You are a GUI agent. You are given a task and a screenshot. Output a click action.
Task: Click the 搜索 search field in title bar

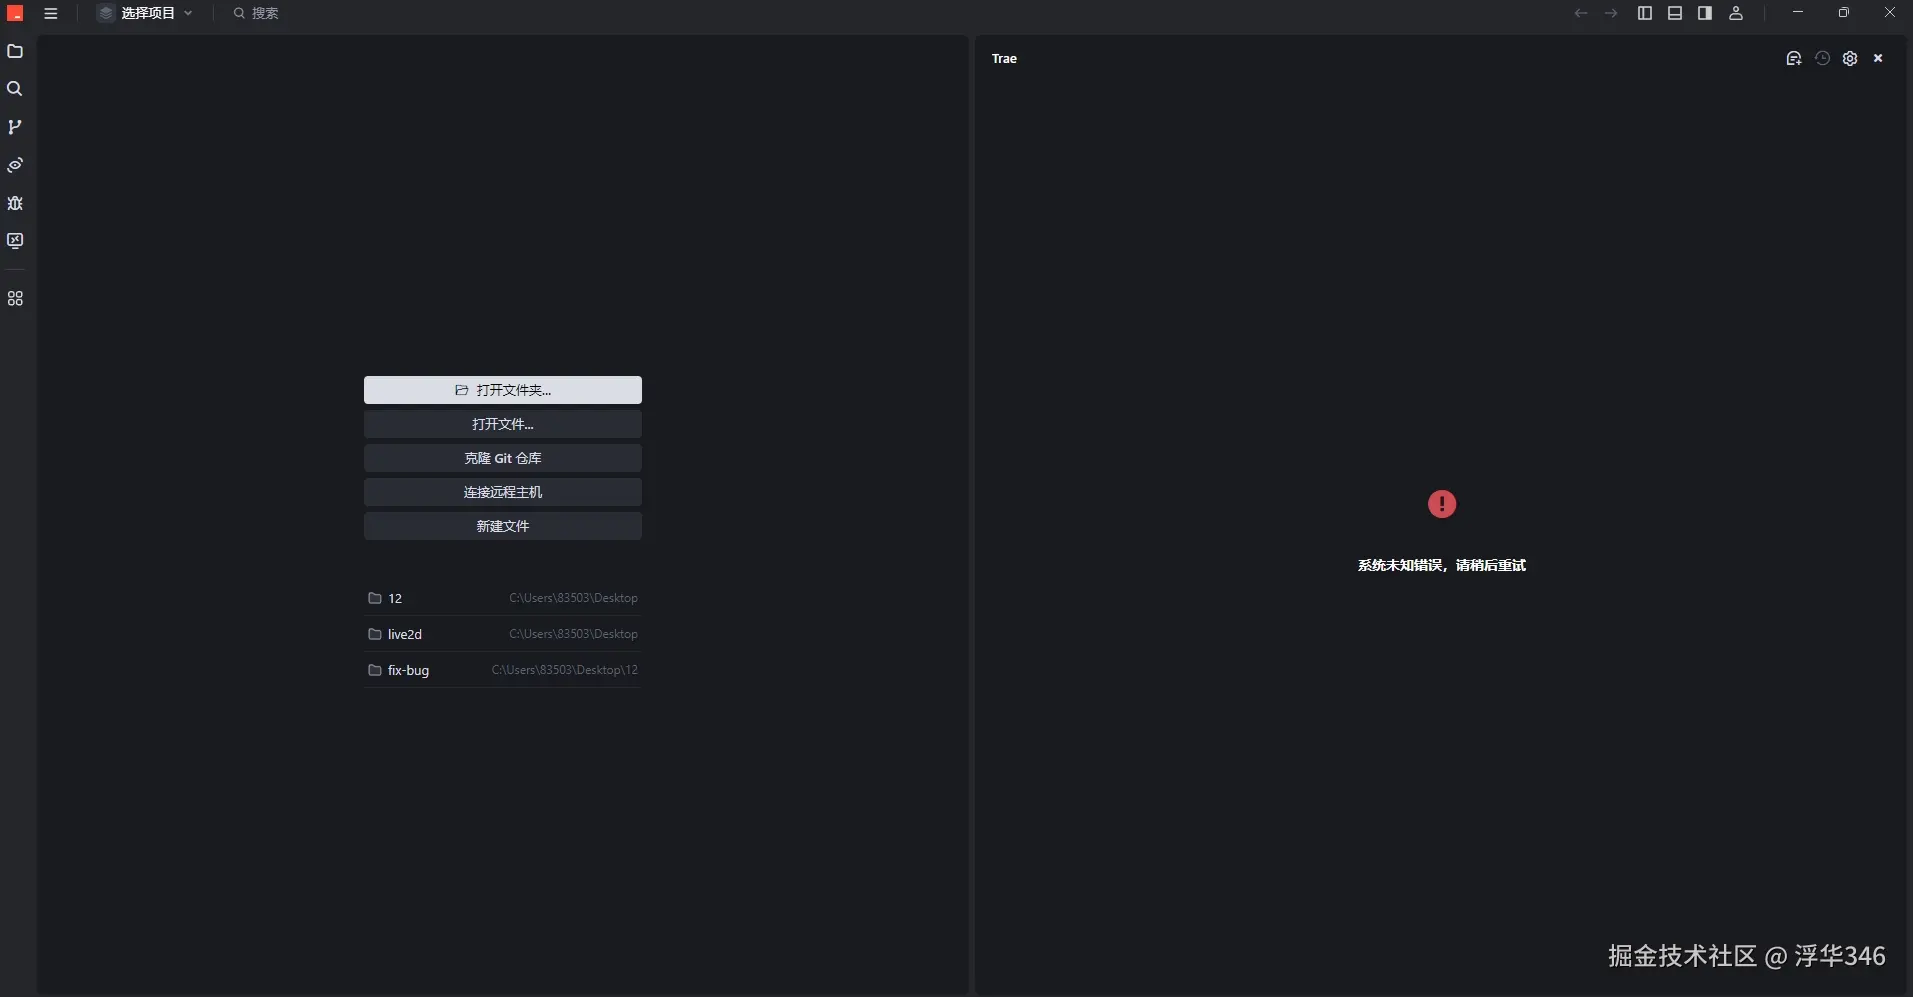(x=265, y=13)
